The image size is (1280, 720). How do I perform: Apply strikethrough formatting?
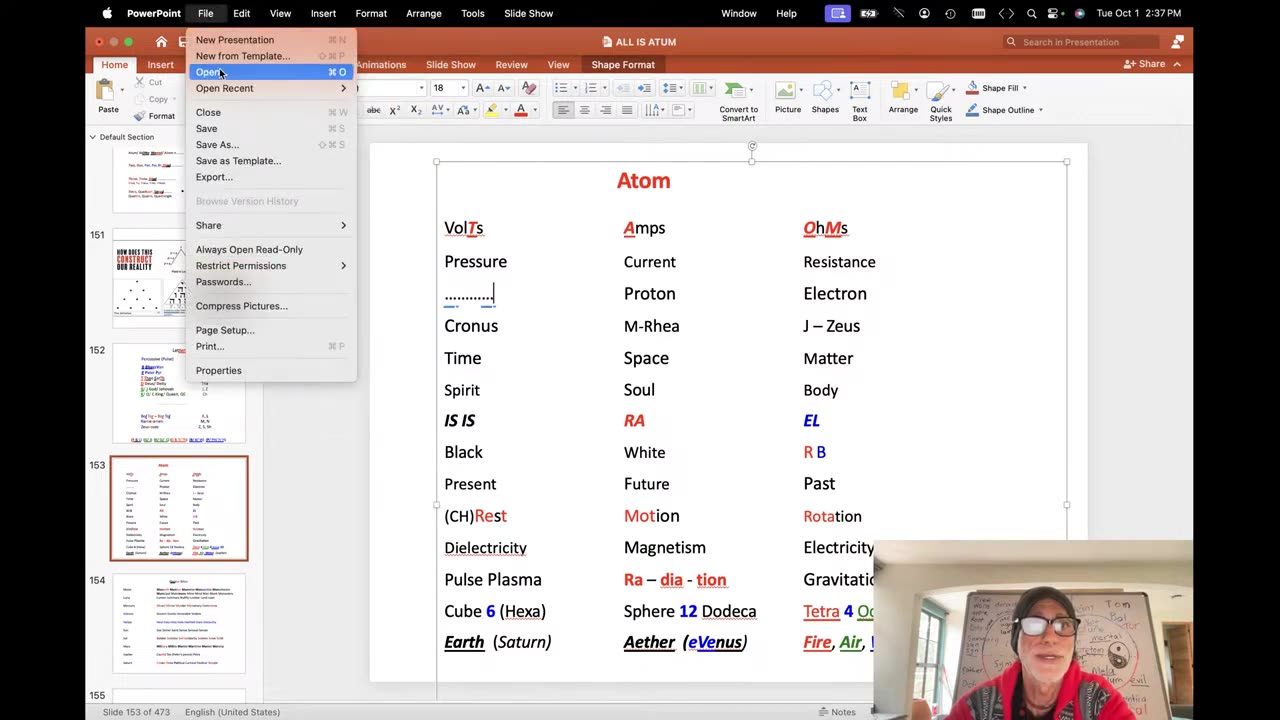point(373,110)
